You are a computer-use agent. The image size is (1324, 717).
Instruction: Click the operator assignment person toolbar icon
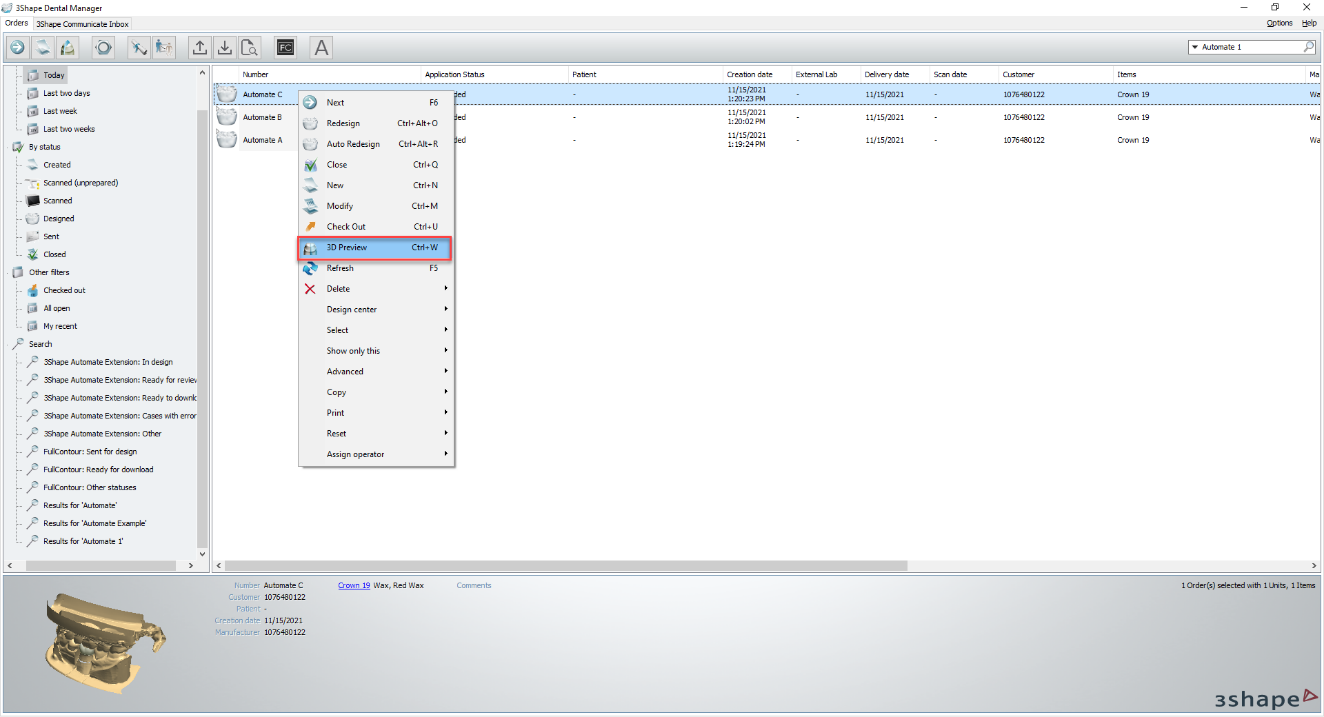(x=163, y=47)
